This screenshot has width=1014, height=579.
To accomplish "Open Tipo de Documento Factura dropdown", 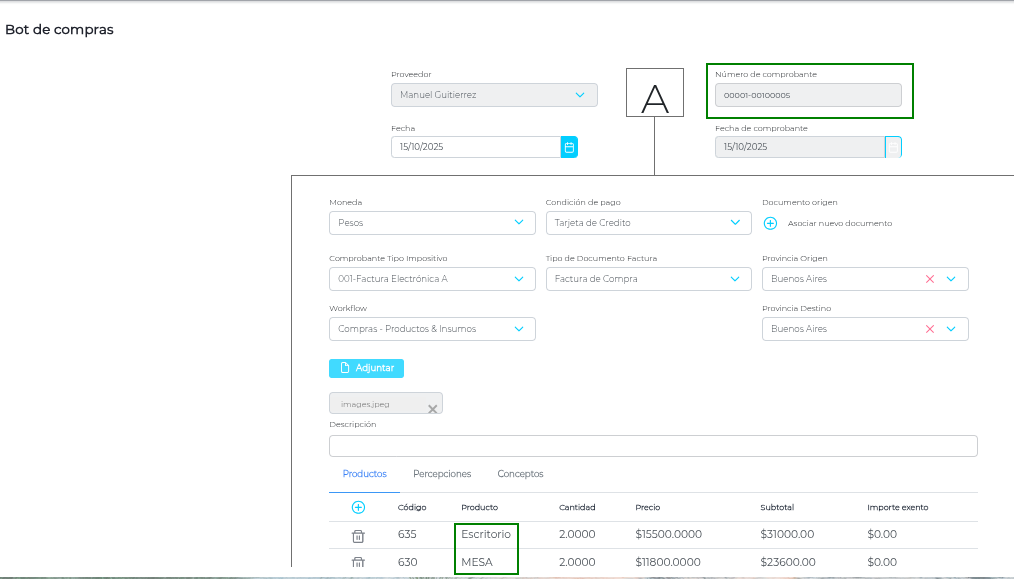I will click(649, 279).
